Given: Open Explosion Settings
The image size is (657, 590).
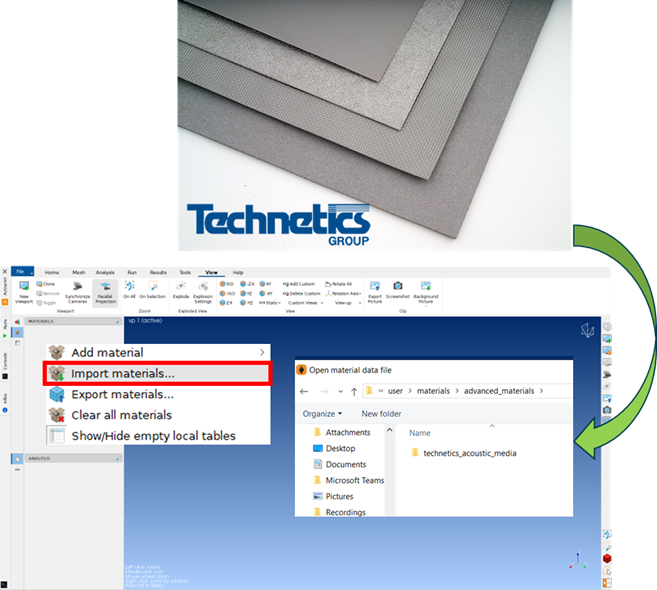Looking at the screenshot, I should [x=204, y=289].
